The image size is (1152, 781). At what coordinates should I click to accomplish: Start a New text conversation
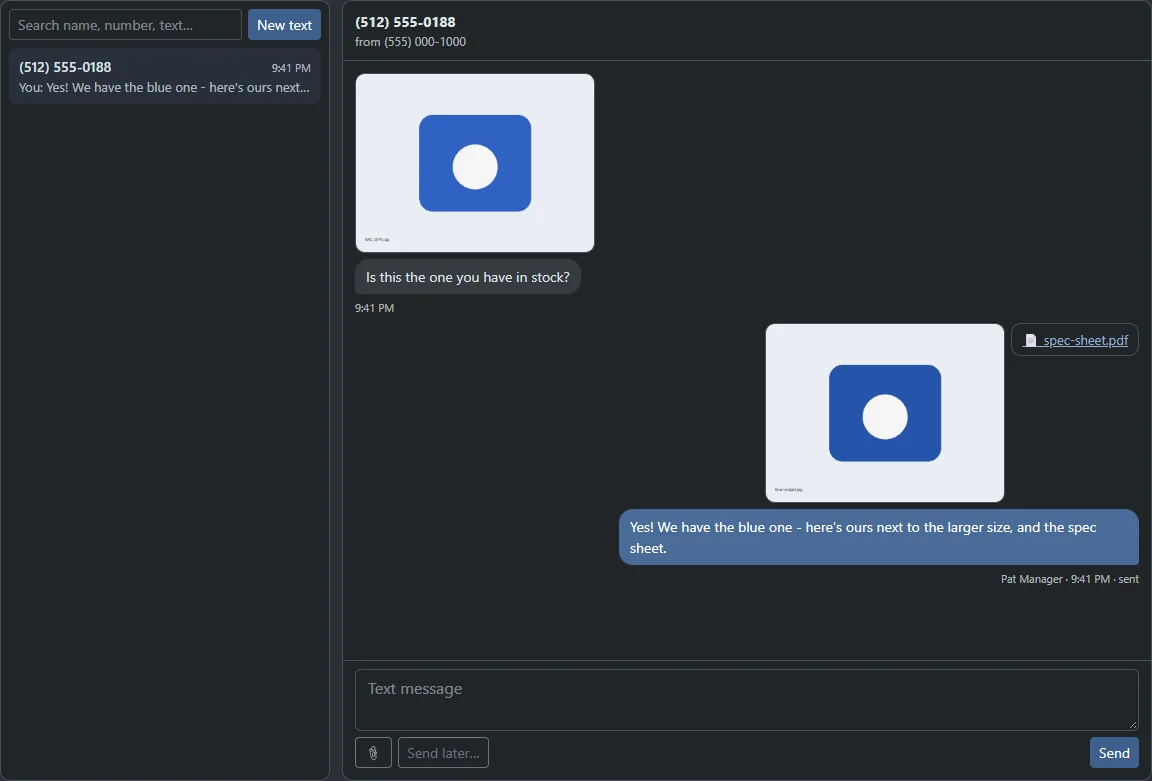284,25
